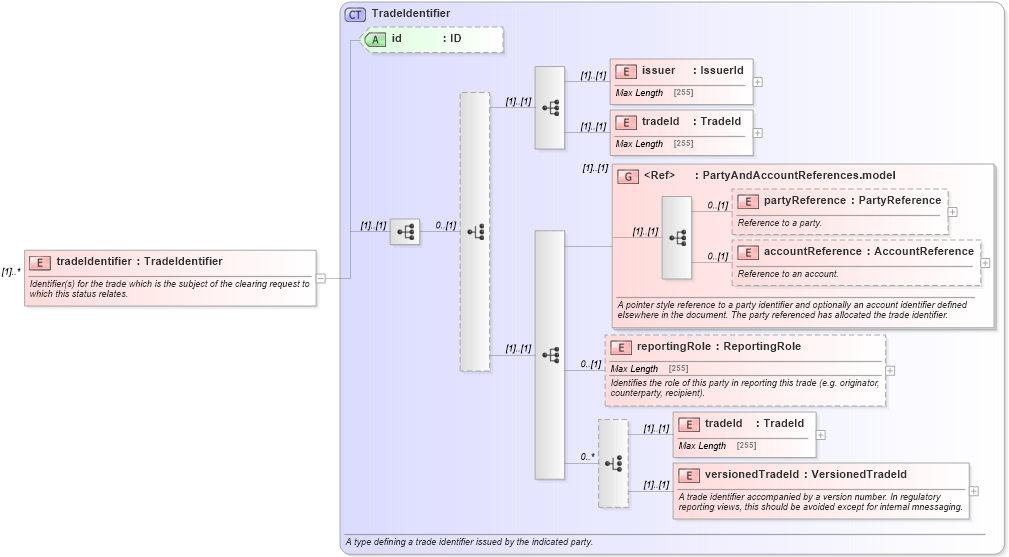Select the reportingRole : ReportingRole label
Viewport: 1009px width, 557px height.
[719, 347]
